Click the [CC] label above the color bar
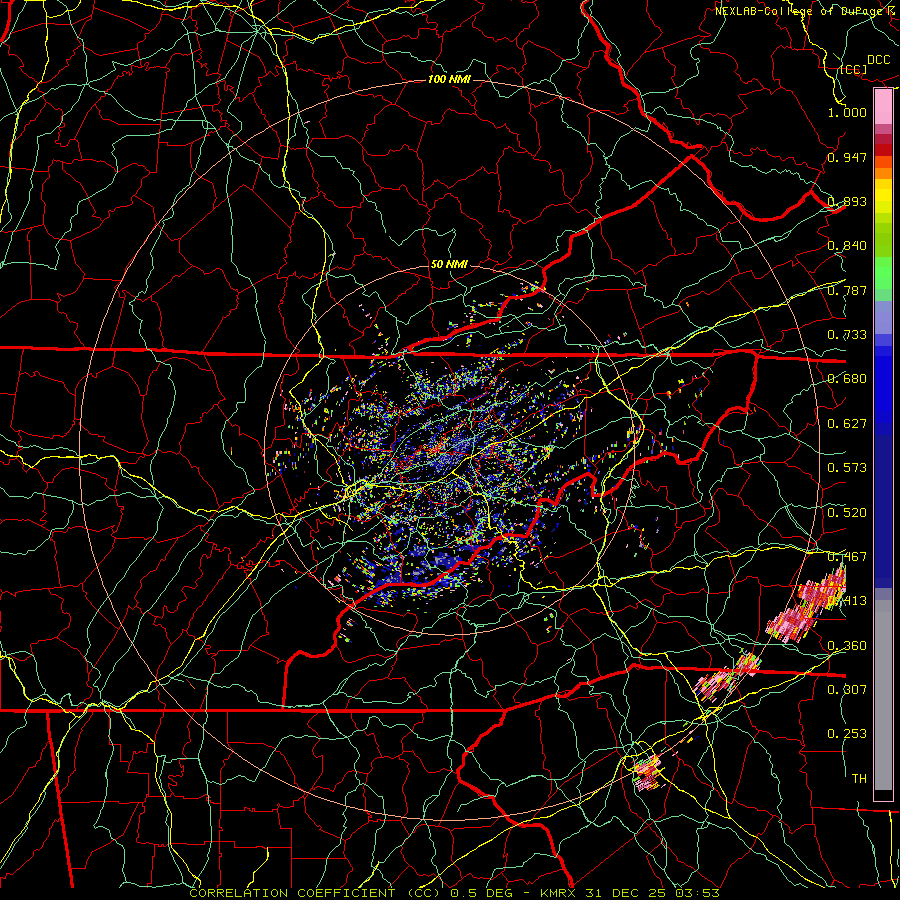Viewport: 900px width, 900px height. [x=854, y=69]
